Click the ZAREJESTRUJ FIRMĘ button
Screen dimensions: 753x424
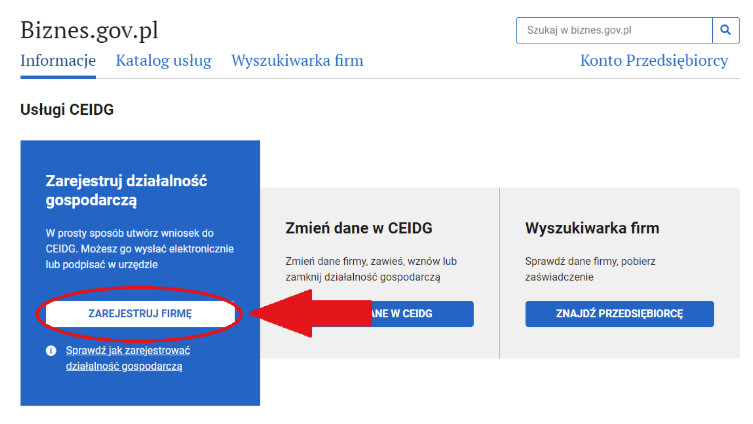(x=140, y=314)
